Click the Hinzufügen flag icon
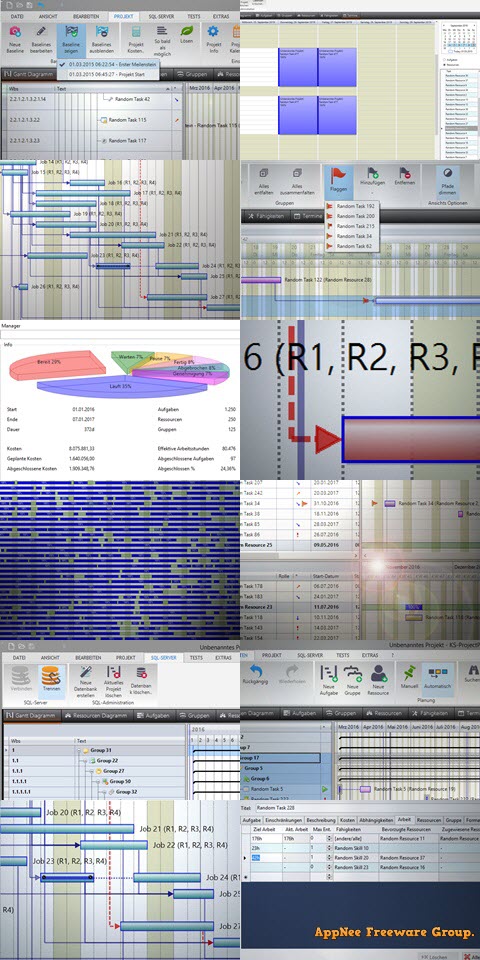Image resolution: width=480 pixels, height=960 pixels. tap(372, 173)
